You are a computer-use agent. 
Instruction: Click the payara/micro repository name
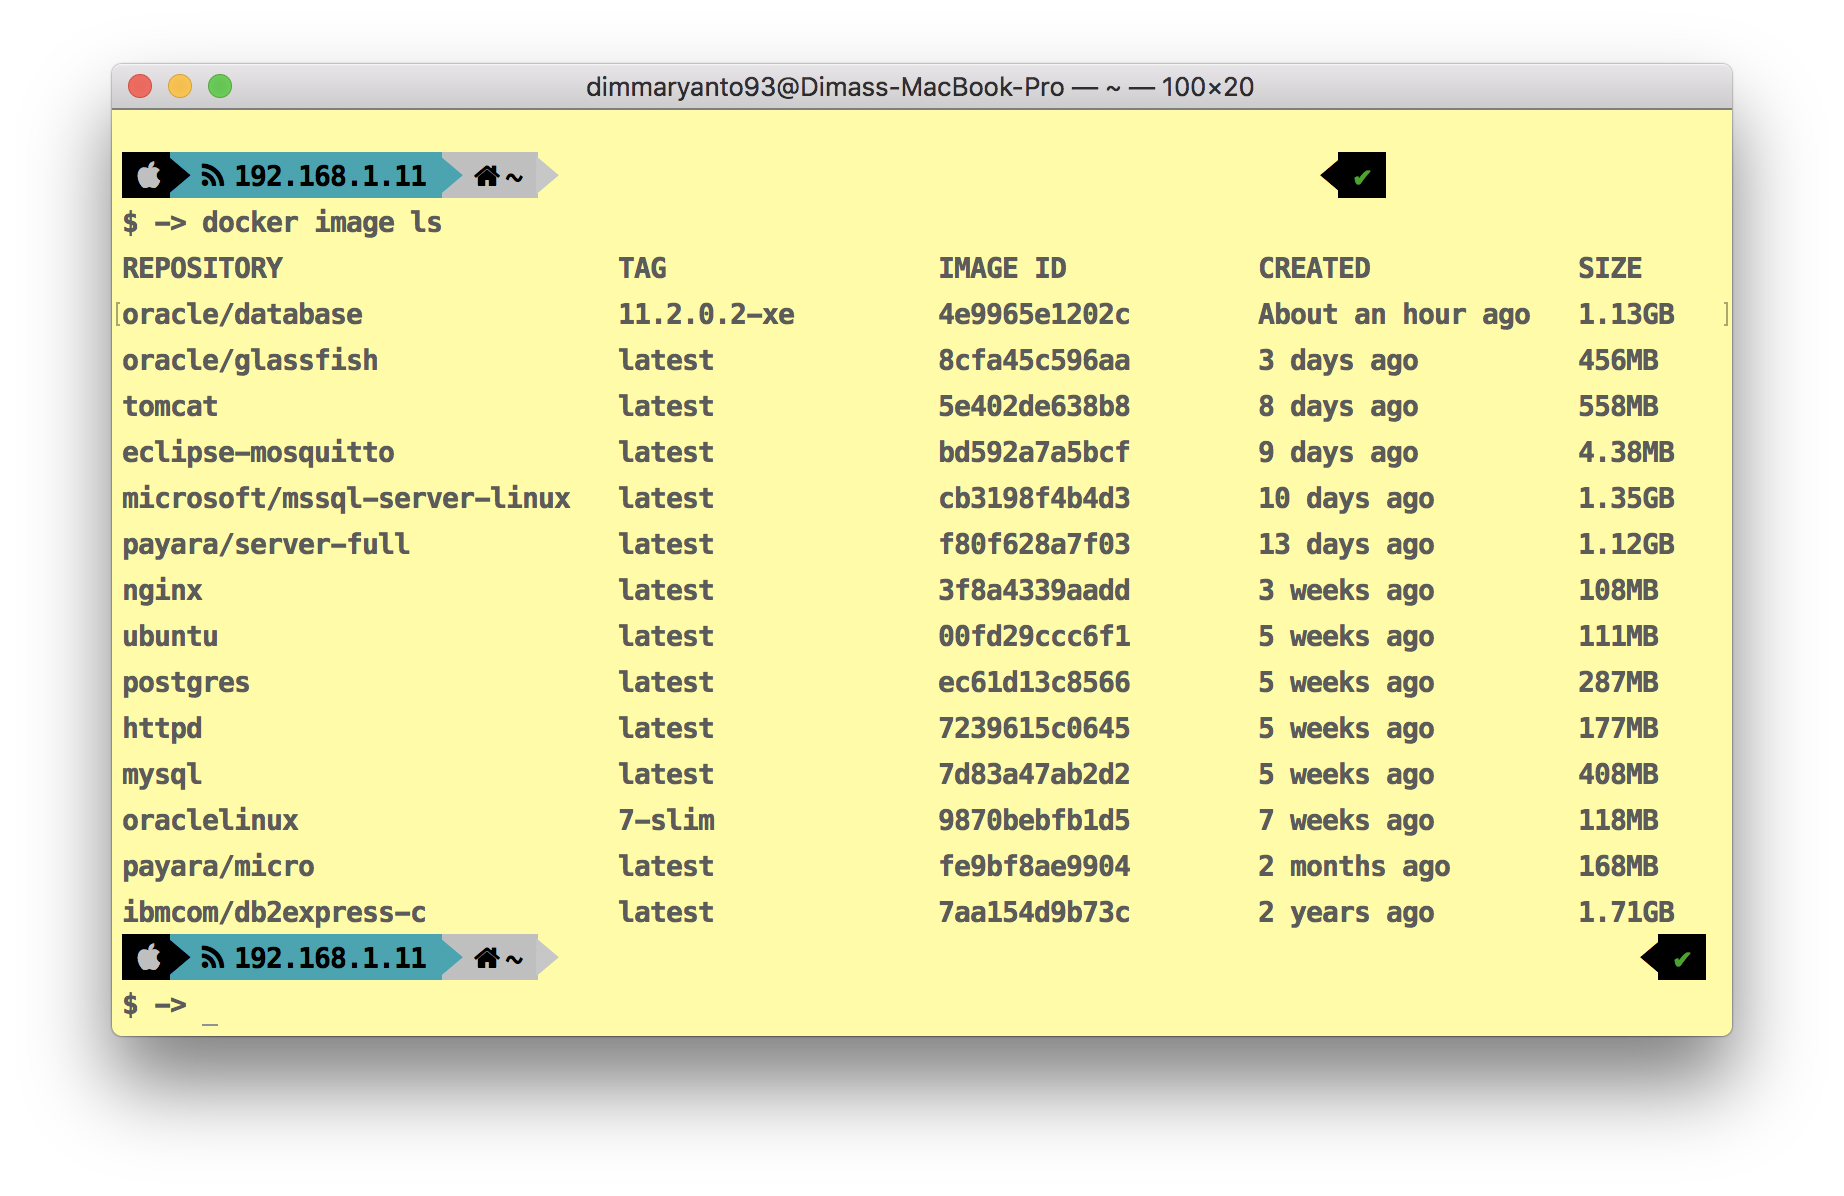coord(218,866)
